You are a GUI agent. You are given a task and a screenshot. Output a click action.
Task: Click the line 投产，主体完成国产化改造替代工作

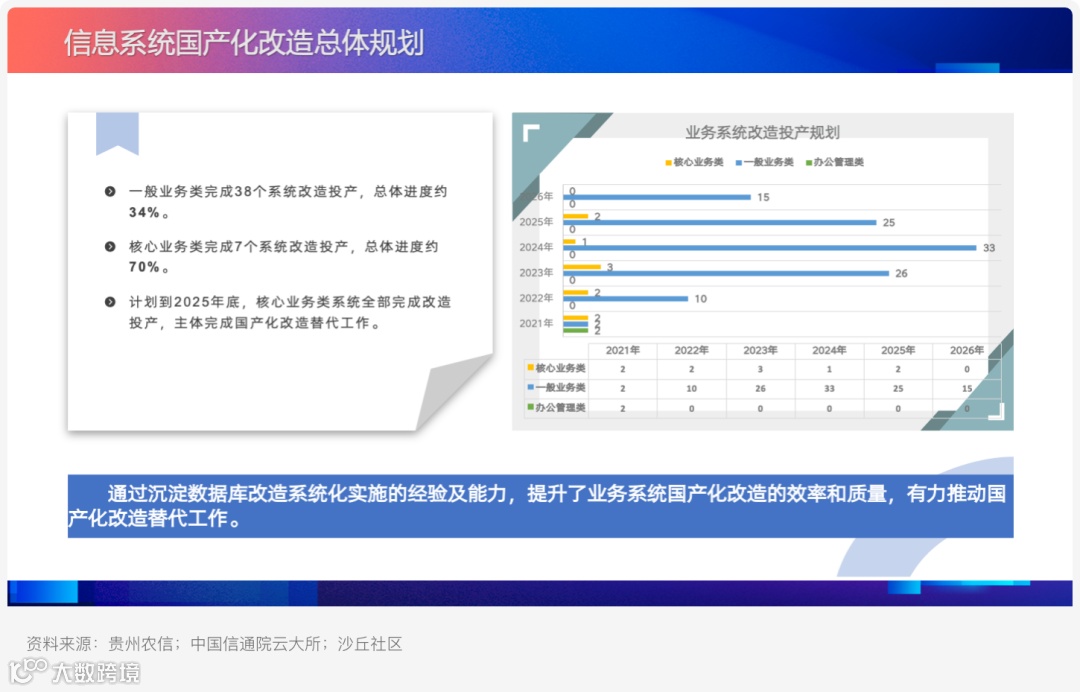pyautogui.click(x=255, y=323)
